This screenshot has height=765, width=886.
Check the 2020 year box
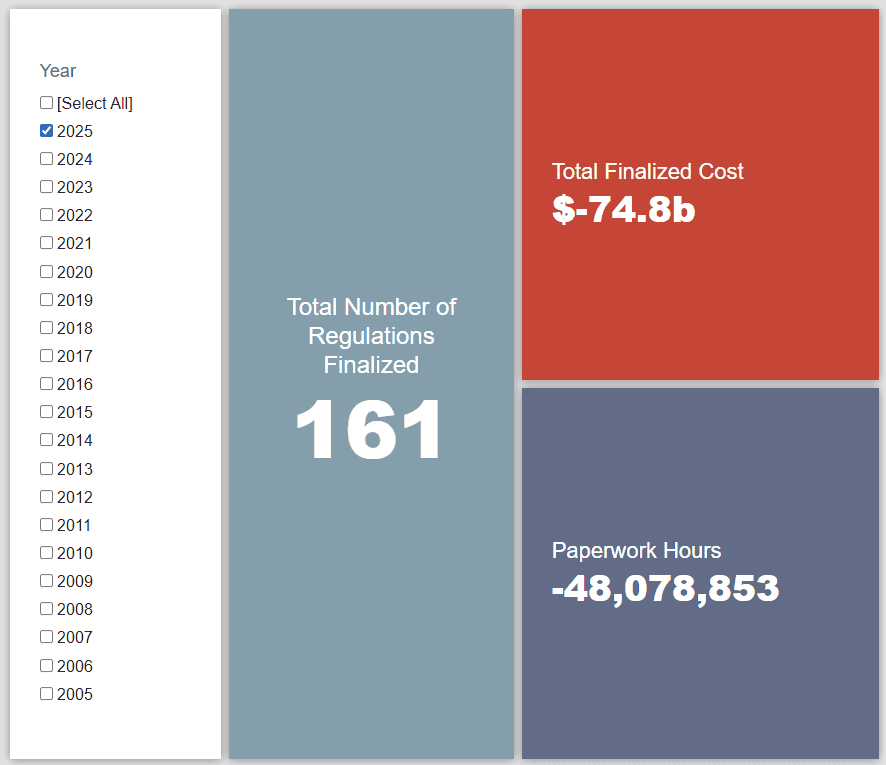[x=47, y=272]
